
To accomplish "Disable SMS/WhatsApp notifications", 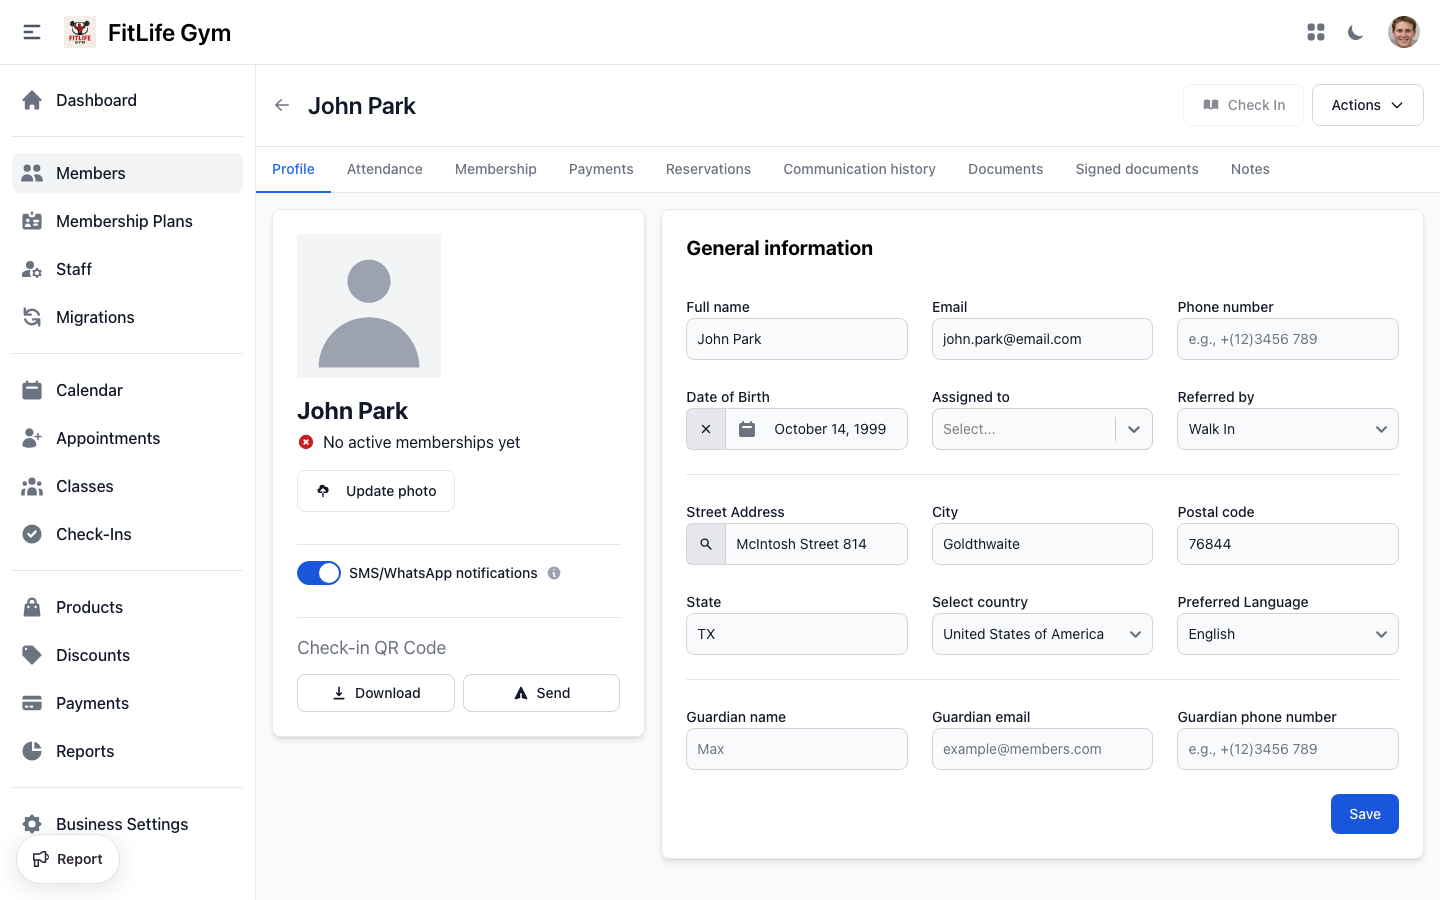I will [319, 573].
